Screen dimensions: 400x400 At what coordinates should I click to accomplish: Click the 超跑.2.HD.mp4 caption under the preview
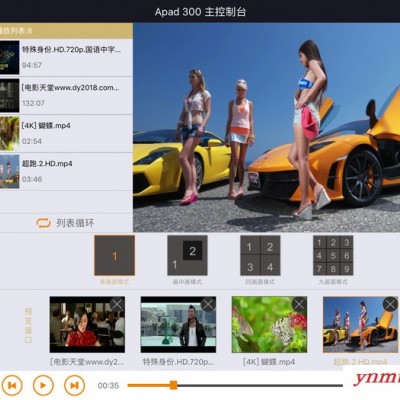[x=361, y=362]
